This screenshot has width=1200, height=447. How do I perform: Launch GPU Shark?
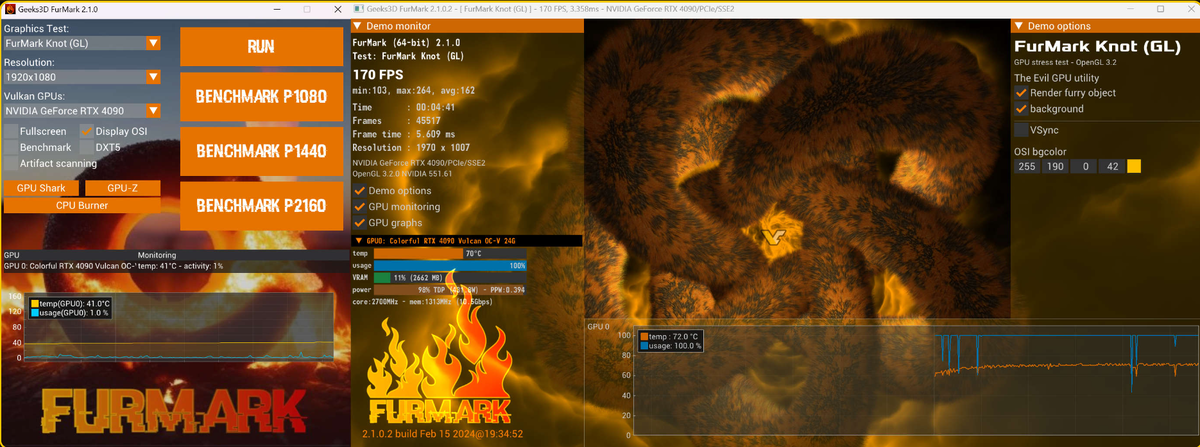point(41,188)
